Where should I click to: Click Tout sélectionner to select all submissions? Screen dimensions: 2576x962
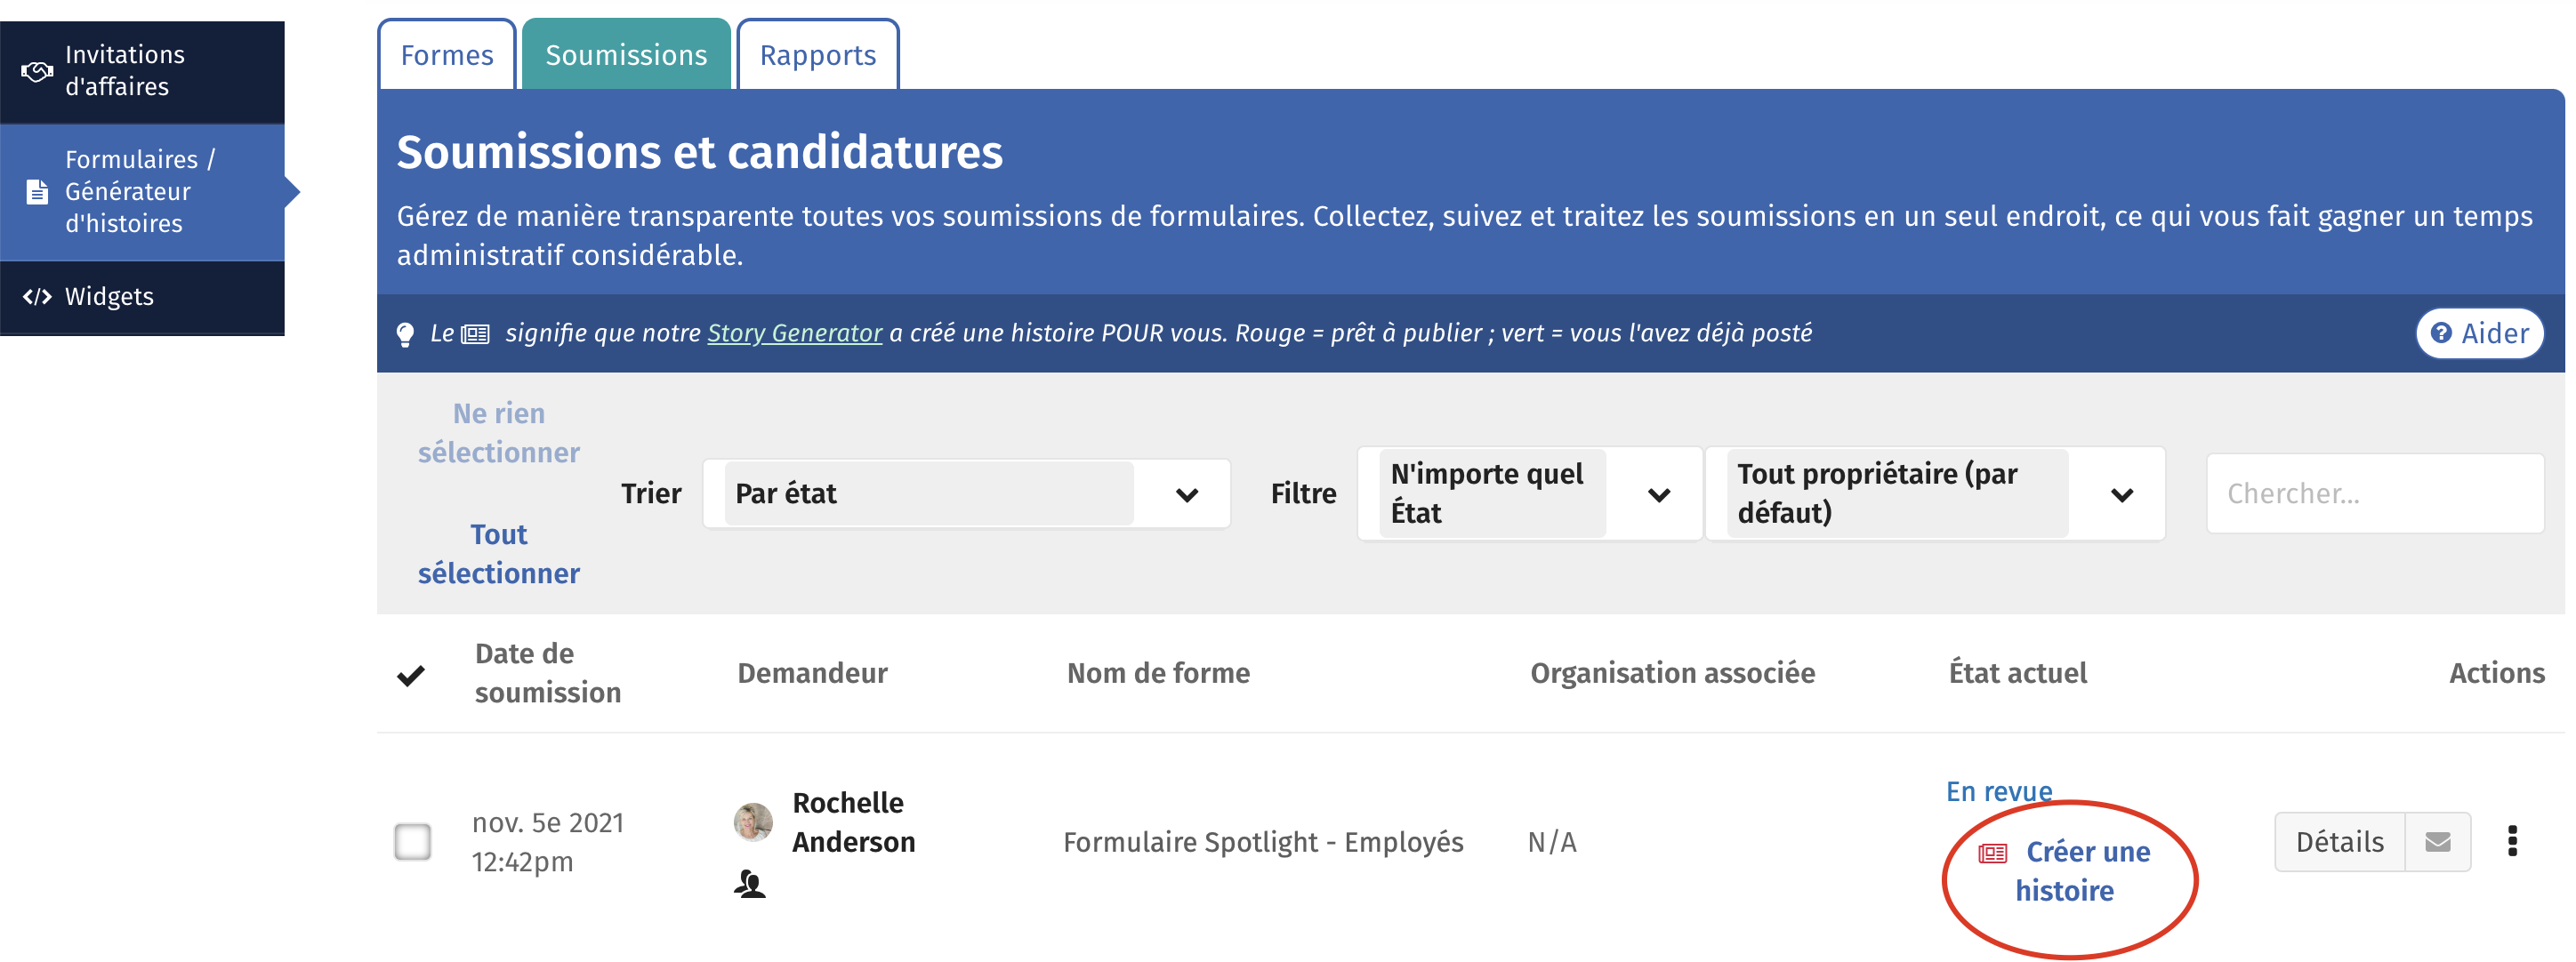[498, 554]
